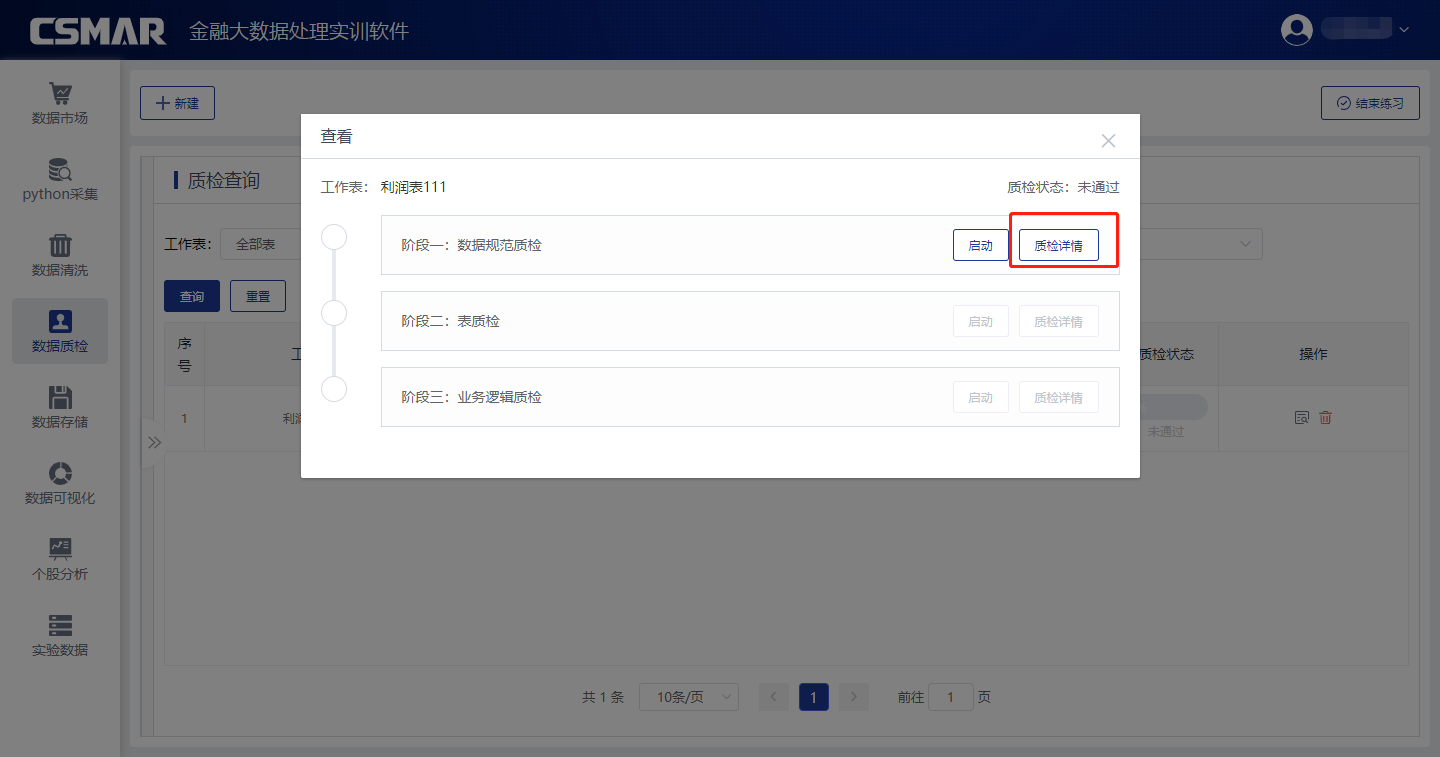Open 数据市场 shopping cart sidebar icon
The width and height of the screenshot is (1440, 757).
60,94
